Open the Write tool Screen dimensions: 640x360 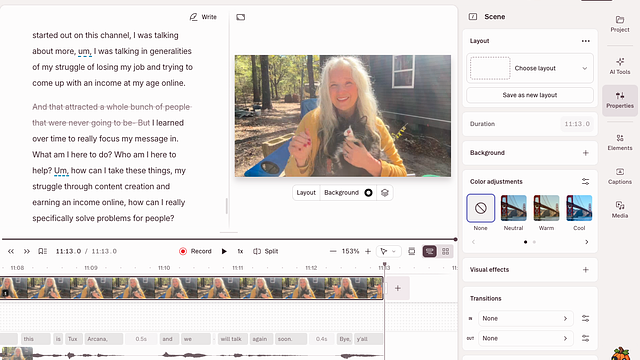[x=203, y=17]
